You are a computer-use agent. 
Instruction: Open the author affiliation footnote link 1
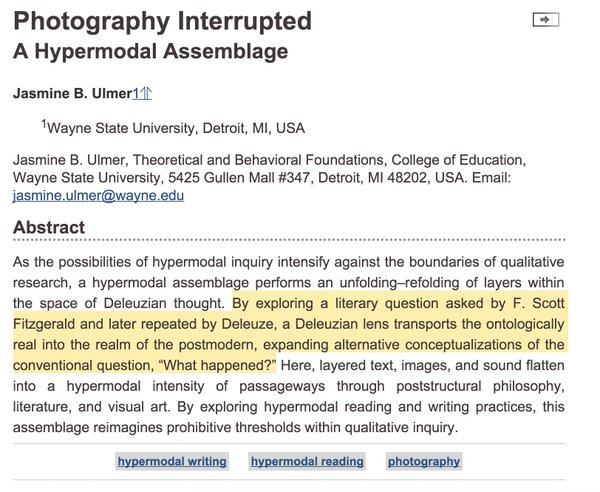tap(137, 93)
